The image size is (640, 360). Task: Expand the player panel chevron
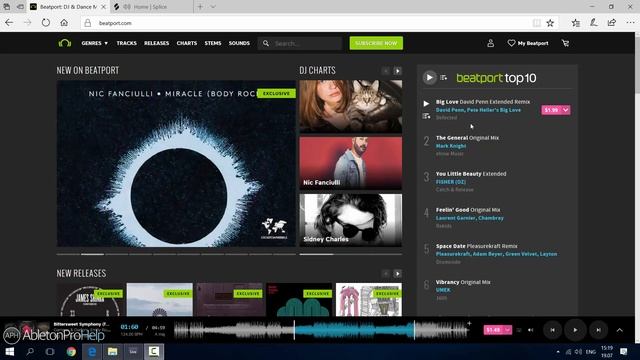click(620, 330)
